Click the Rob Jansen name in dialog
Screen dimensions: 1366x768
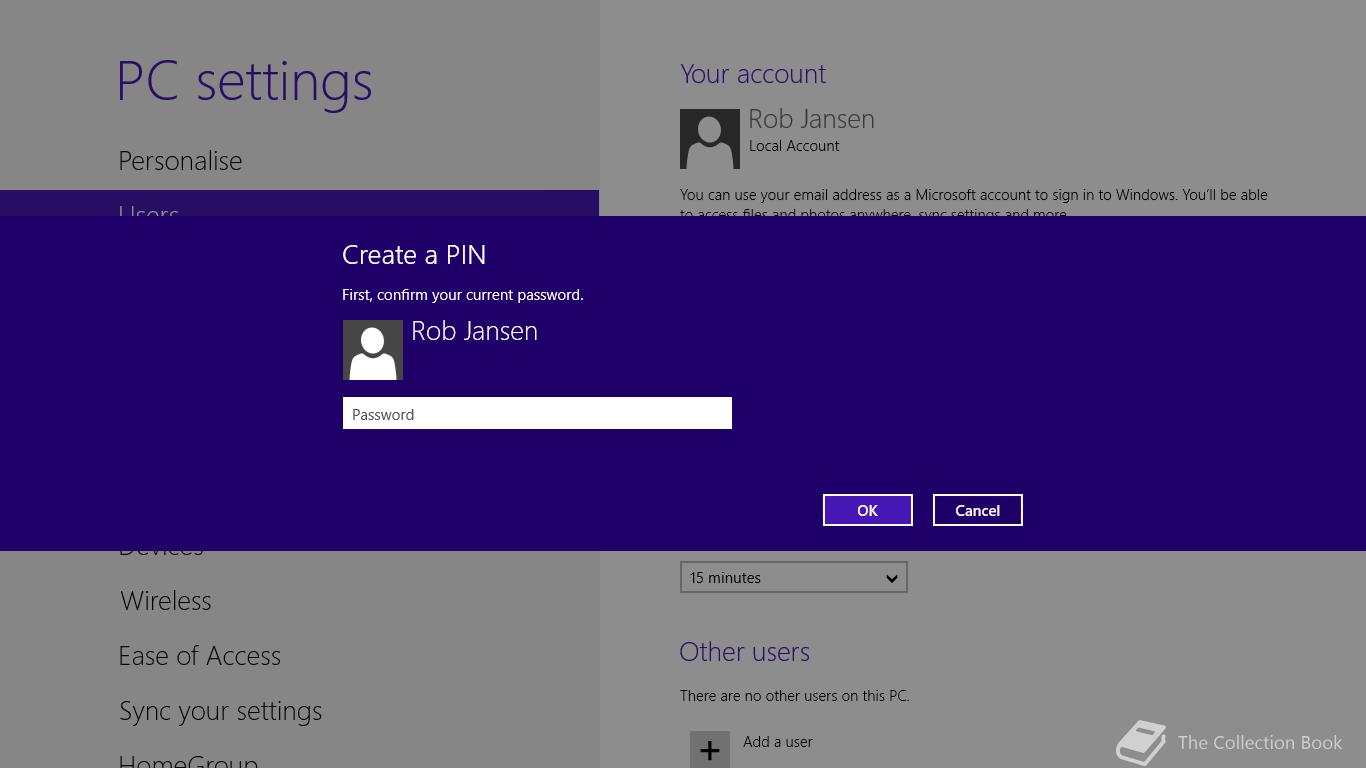tap(474, 331)
